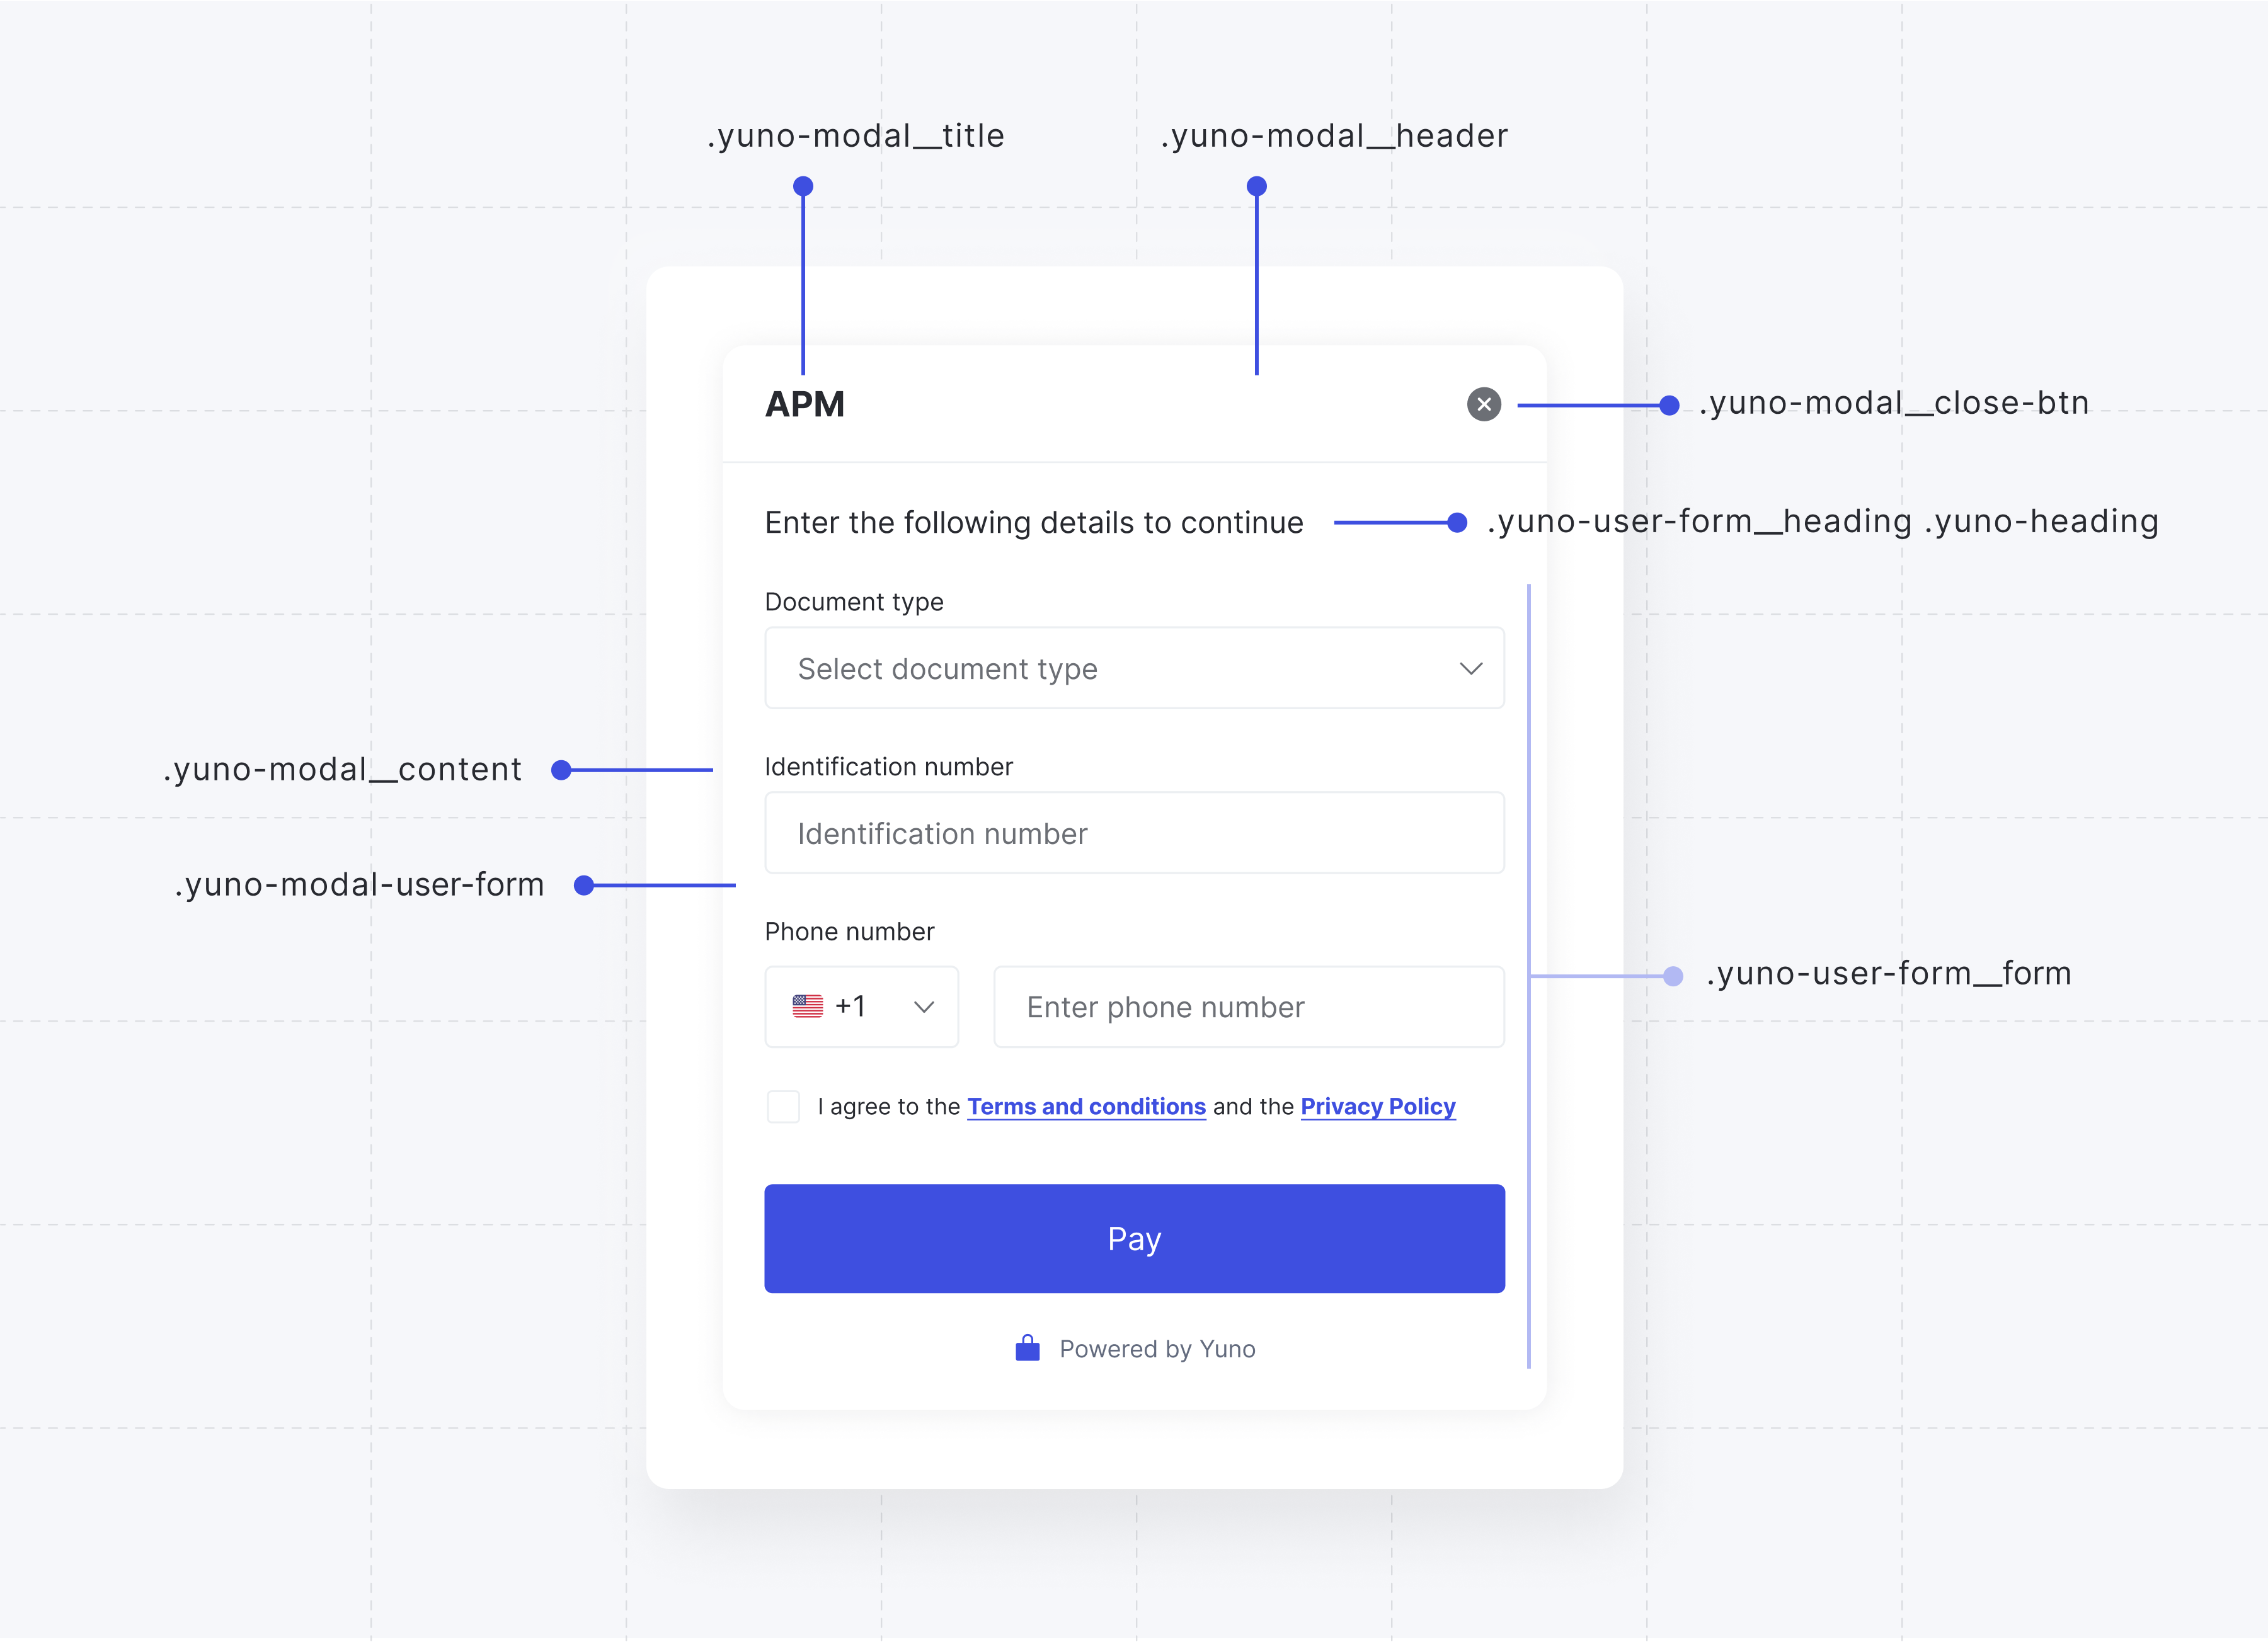Viewport: 2268px width, 1642px height.
Task: Click the Identification number input field
Action: pos(1133,833)
